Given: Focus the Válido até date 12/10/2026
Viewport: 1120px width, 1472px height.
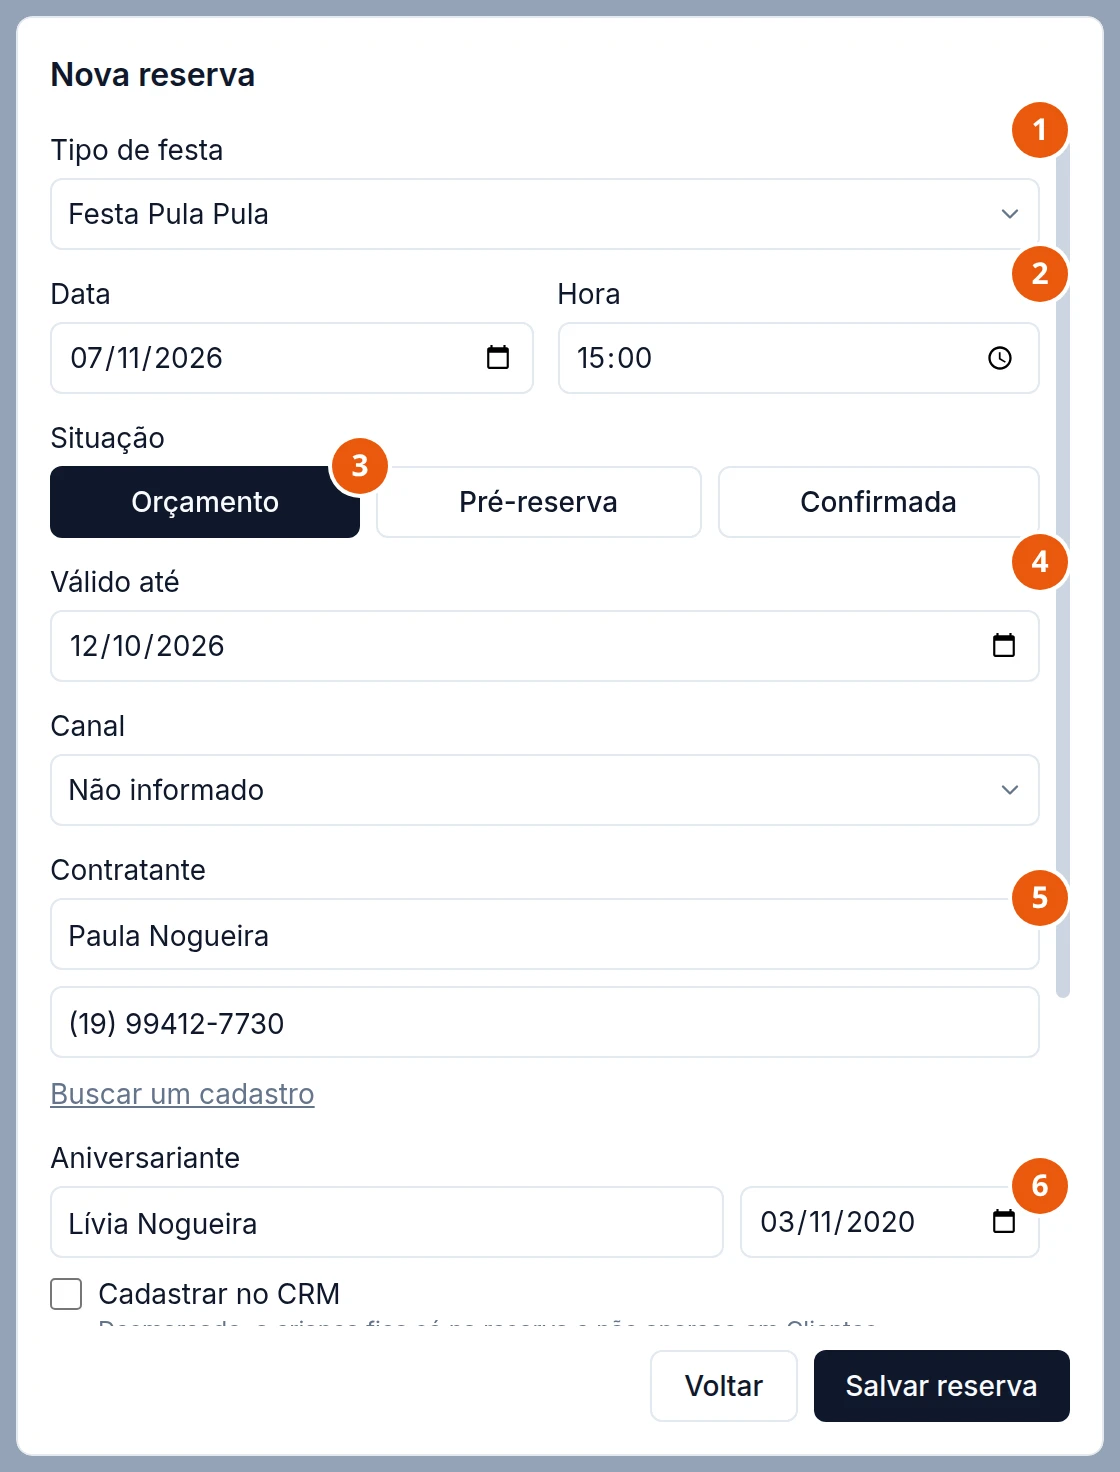Looking at the screenshot, I should (545, 646).
